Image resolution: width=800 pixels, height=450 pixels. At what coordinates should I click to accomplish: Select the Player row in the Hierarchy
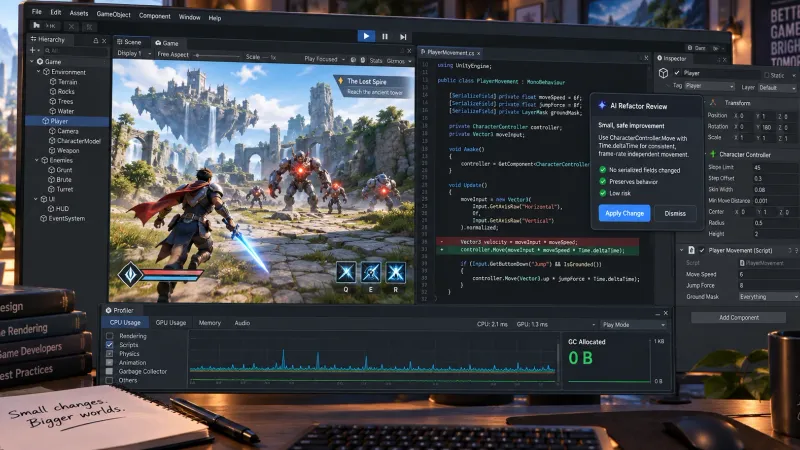pyautogui.click(x=67, y=121)
